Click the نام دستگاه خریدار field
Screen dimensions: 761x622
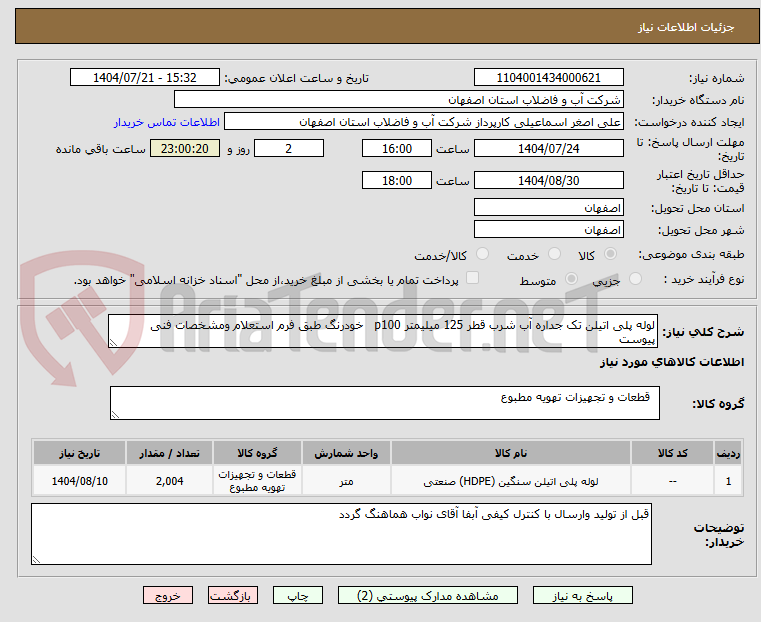point(399,100)
